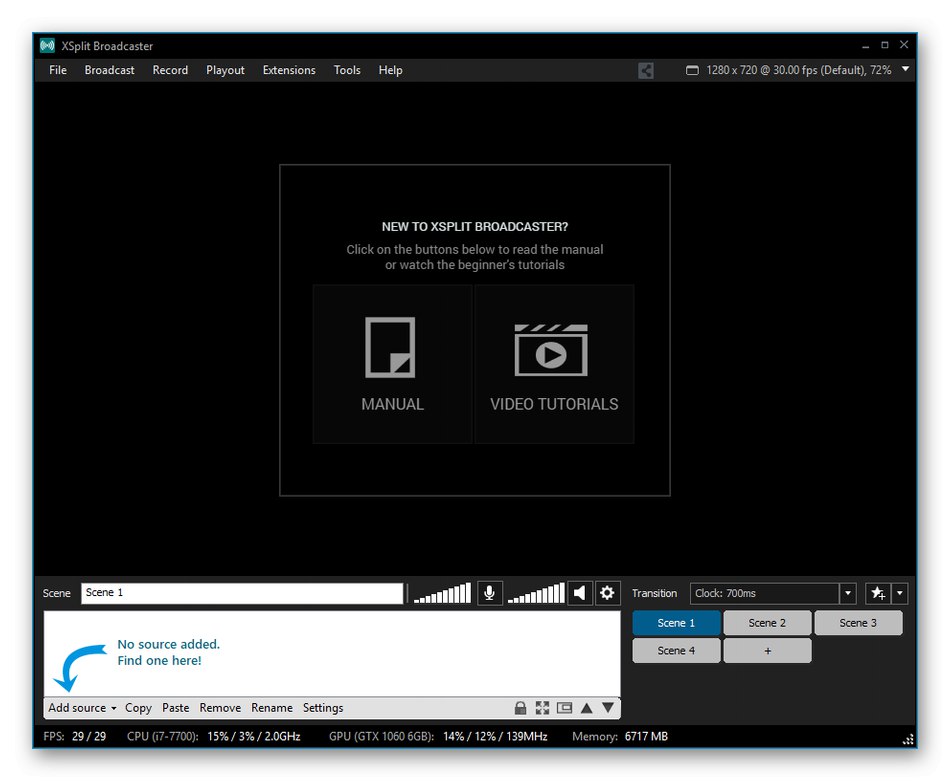Image resolution: width=950 pixels, height=781 pixels.
Task: Adjust the microphone volume level bars
Action: [x=442, y=593]
